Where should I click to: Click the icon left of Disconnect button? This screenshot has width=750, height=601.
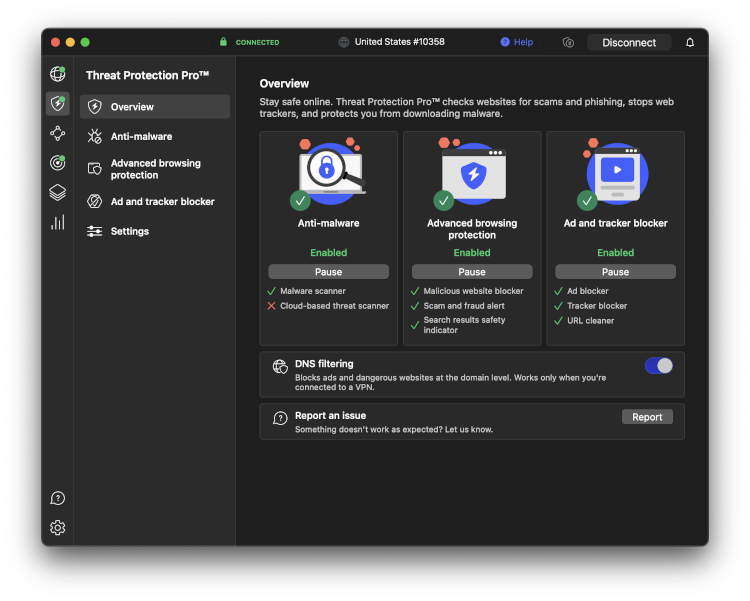(x=568, y=43)
